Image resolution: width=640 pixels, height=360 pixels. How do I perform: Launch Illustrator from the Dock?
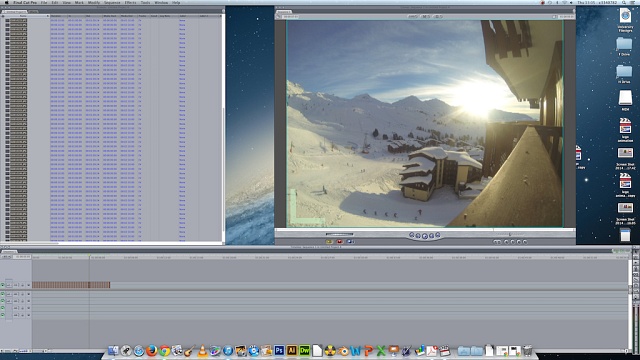(292, 351)
